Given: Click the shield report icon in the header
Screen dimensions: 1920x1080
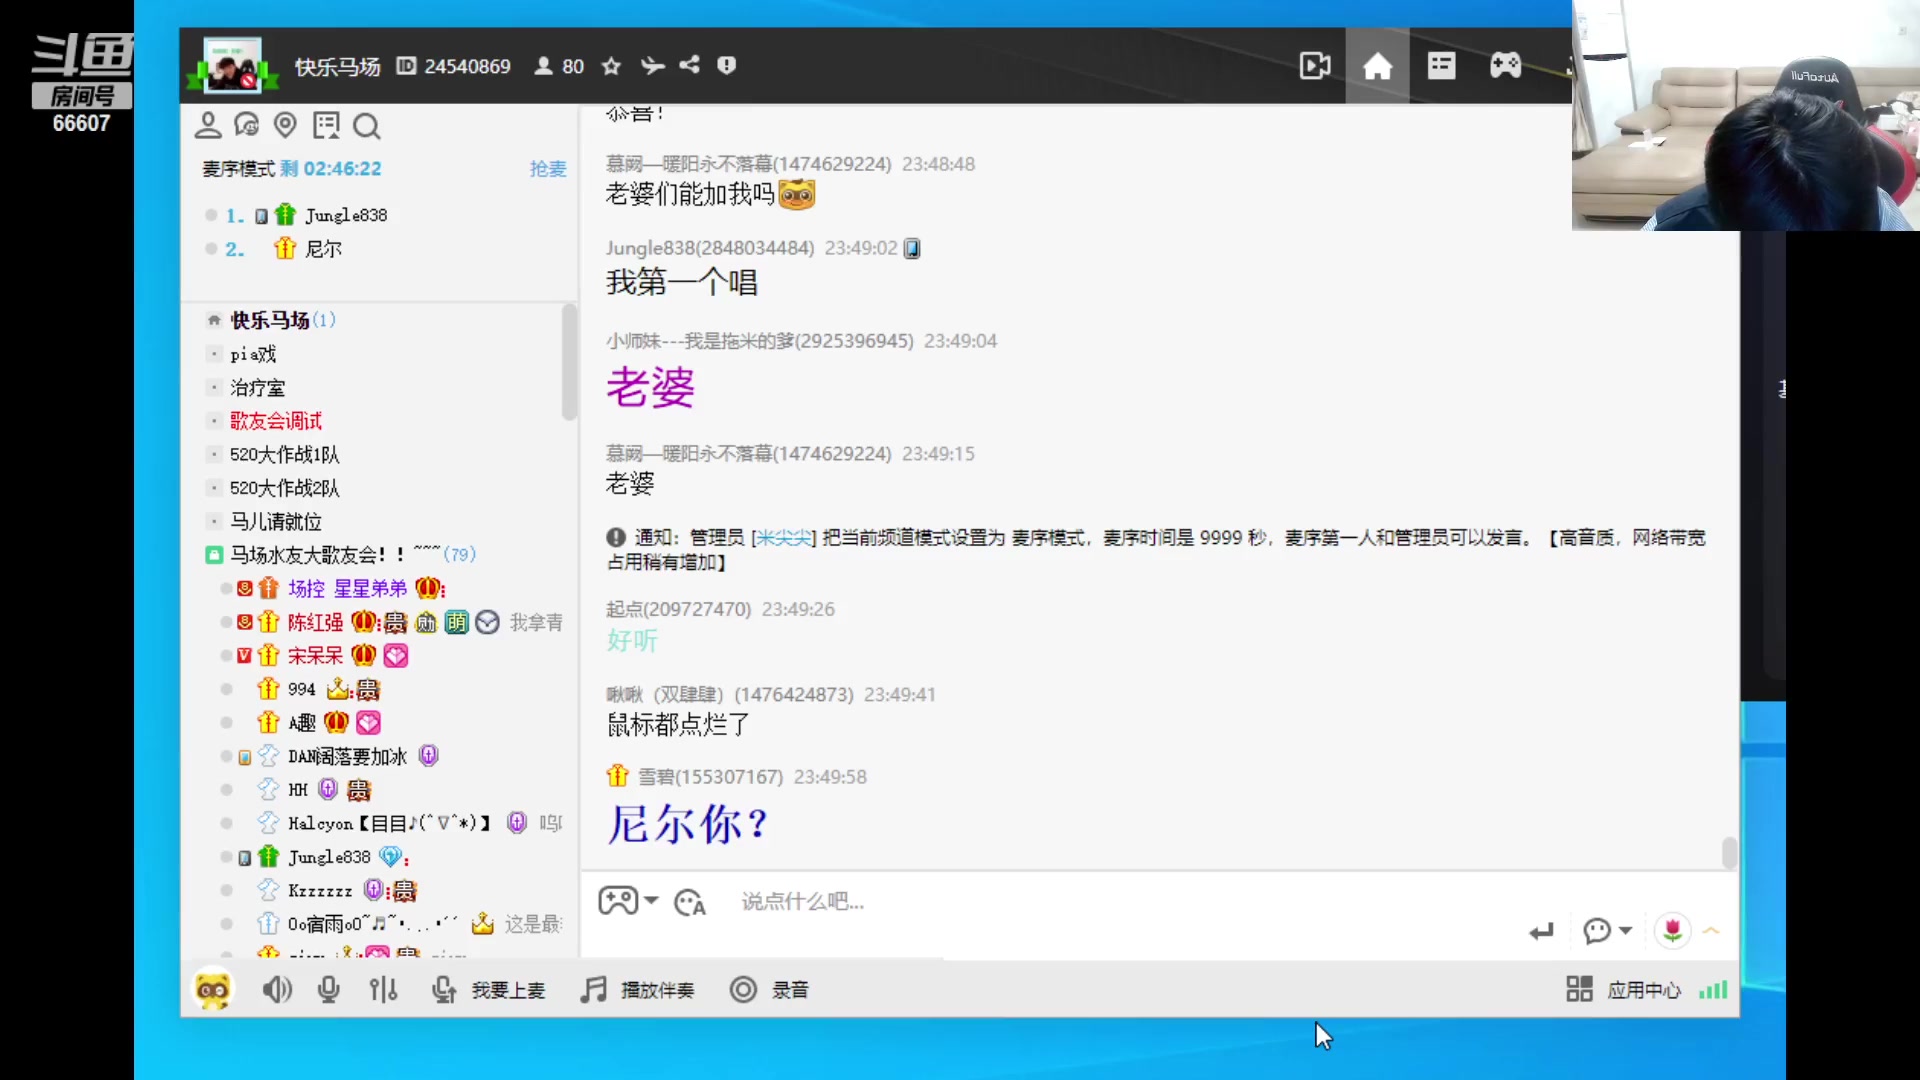Looking at the screenshot, I should click(x=727, y=65).
